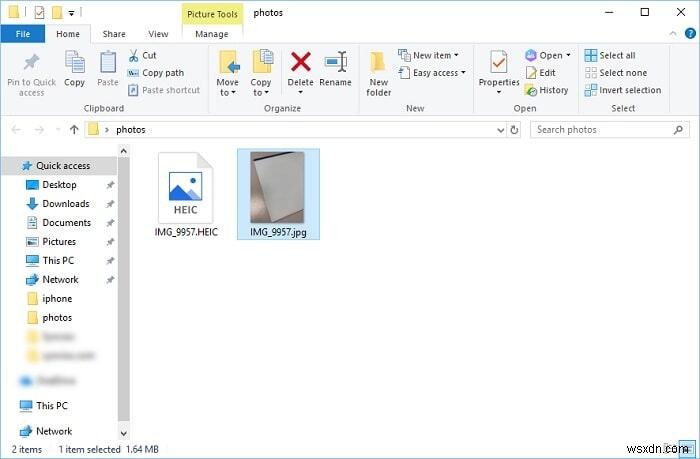Open Pictures in navigation pane

tap(59, 242)
